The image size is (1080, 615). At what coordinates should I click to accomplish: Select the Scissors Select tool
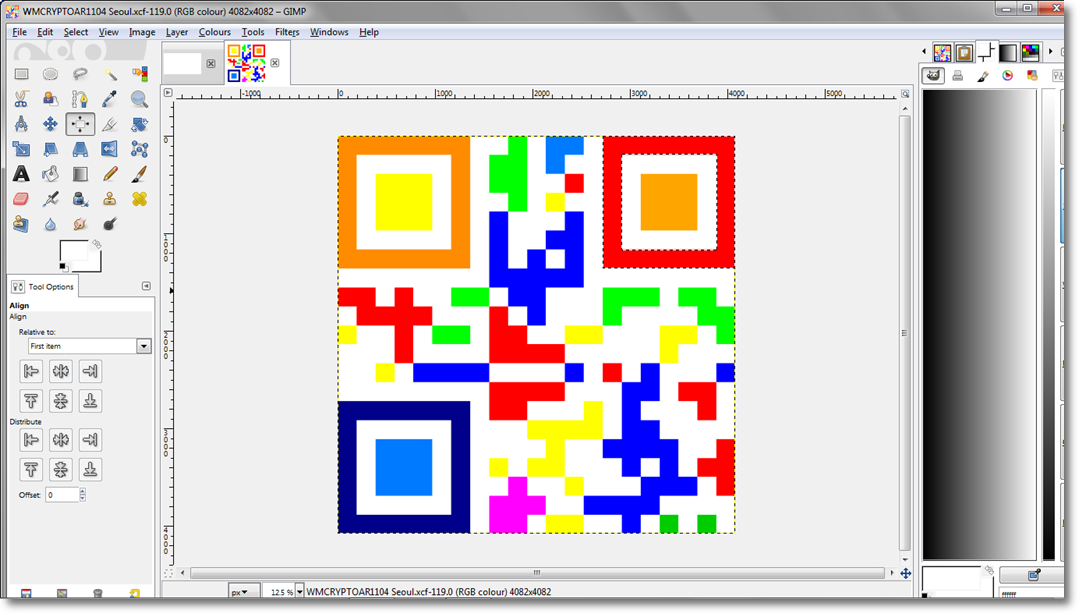click(21, 99)
